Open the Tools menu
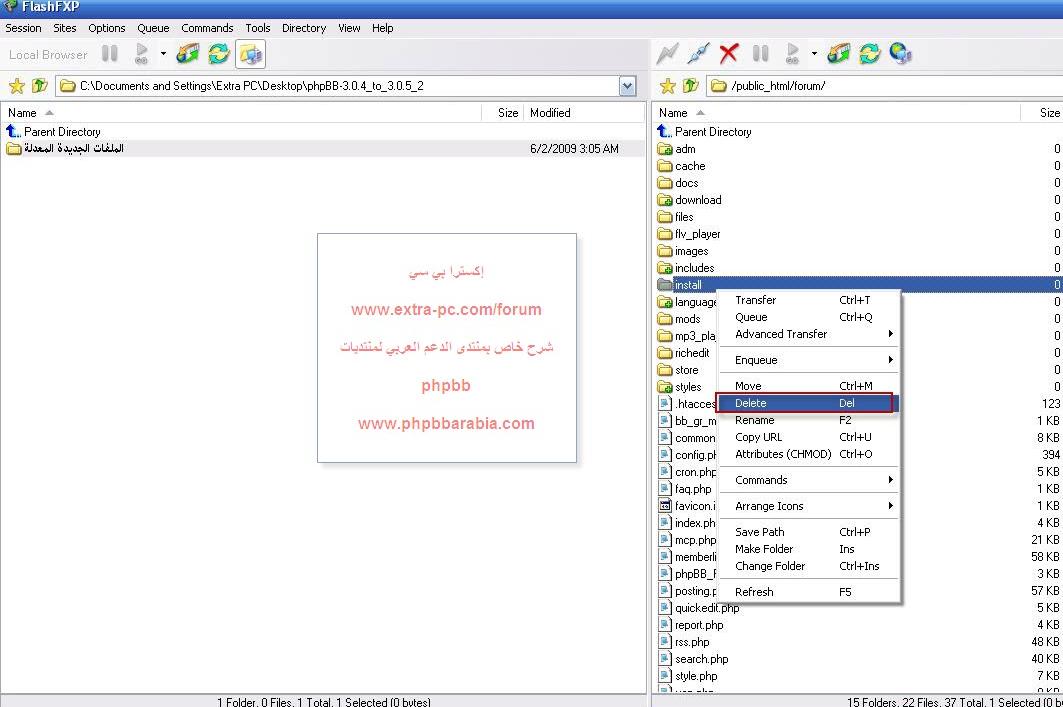 (258, 28)
